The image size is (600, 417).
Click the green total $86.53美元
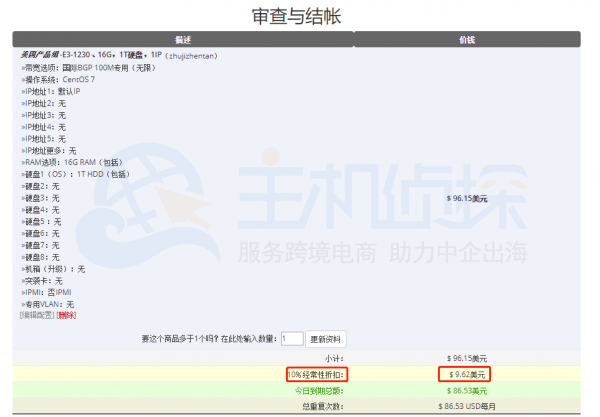[x=467, y=391]
